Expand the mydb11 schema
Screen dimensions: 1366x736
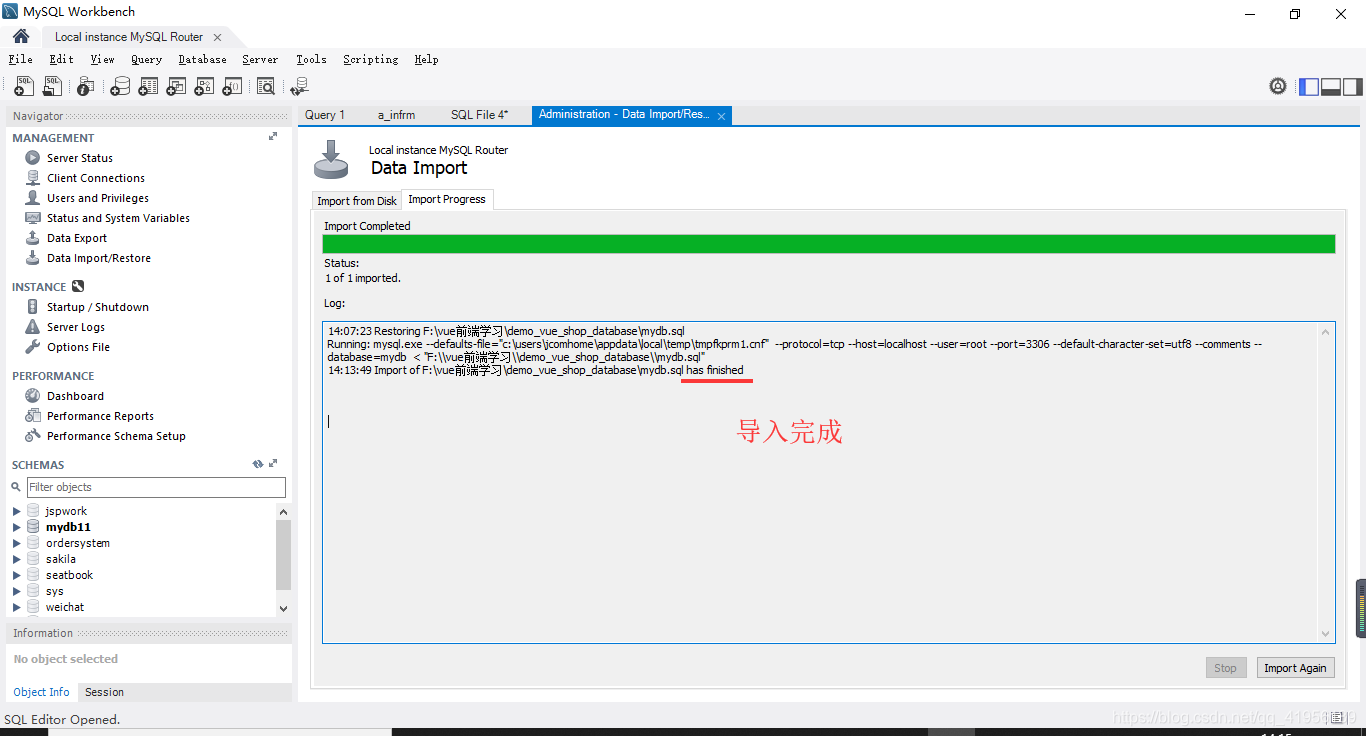click(17, 527)
